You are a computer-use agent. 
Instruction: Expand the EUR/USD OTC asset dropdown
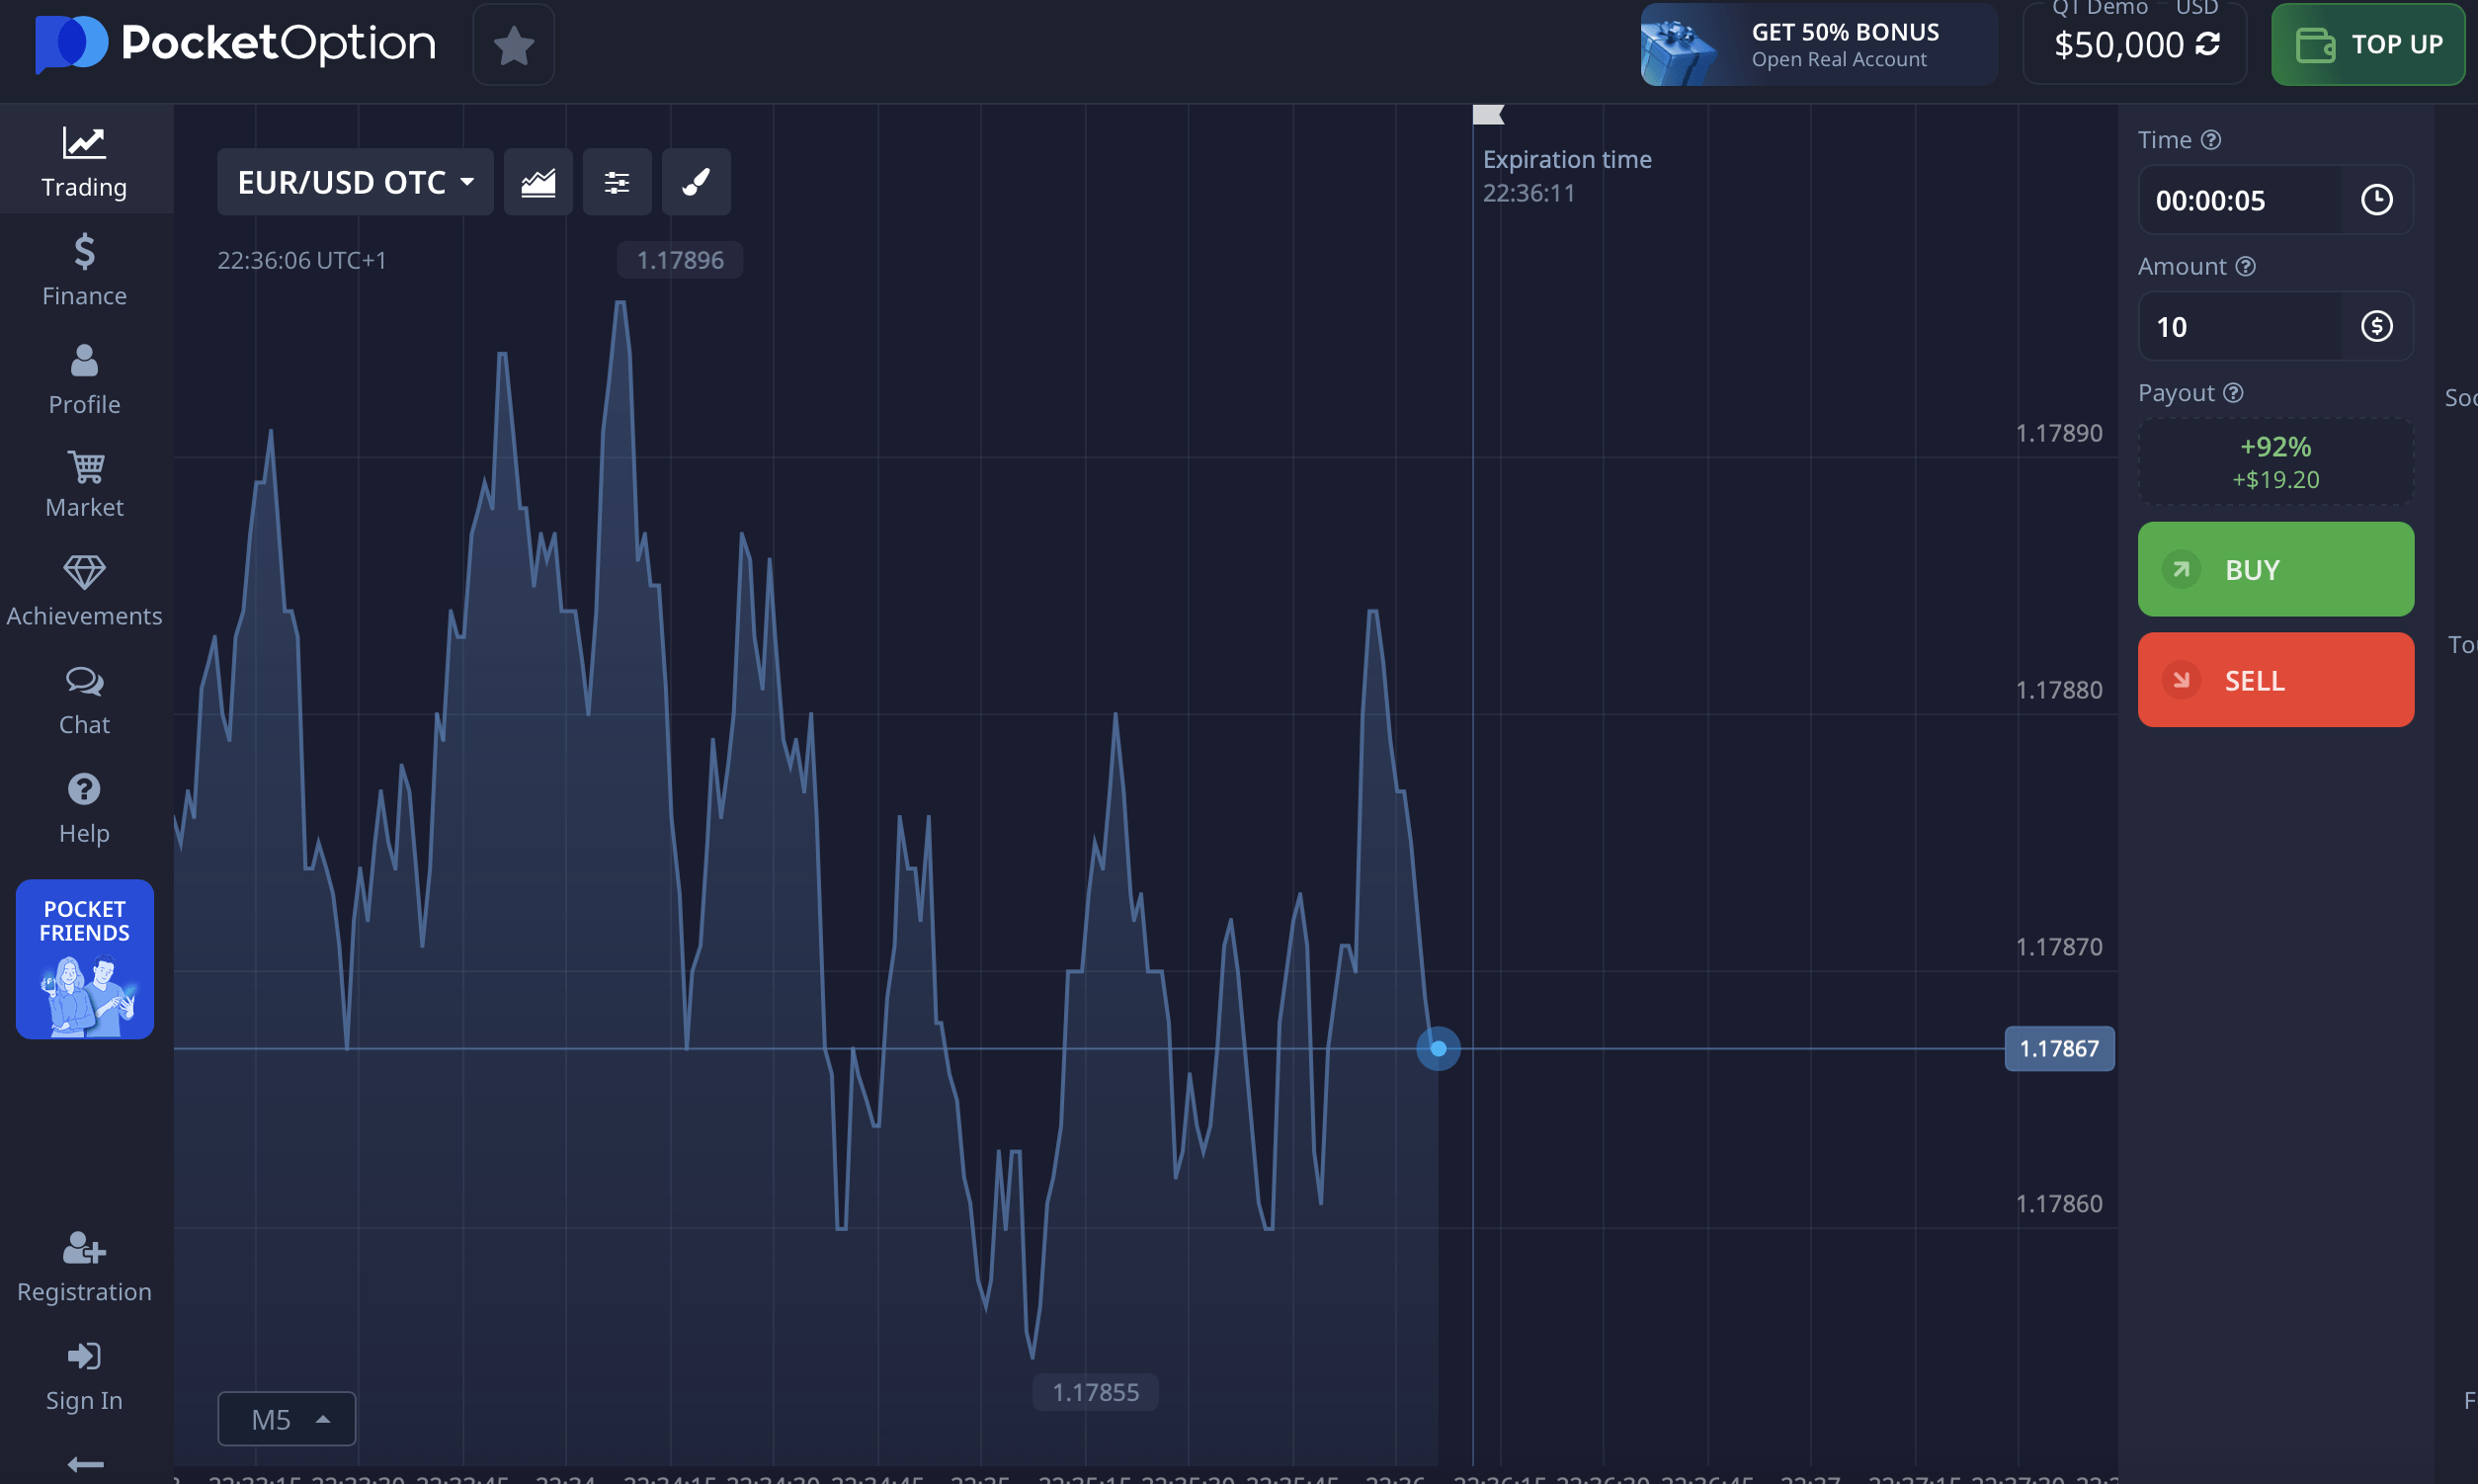(x=355, y=182)
